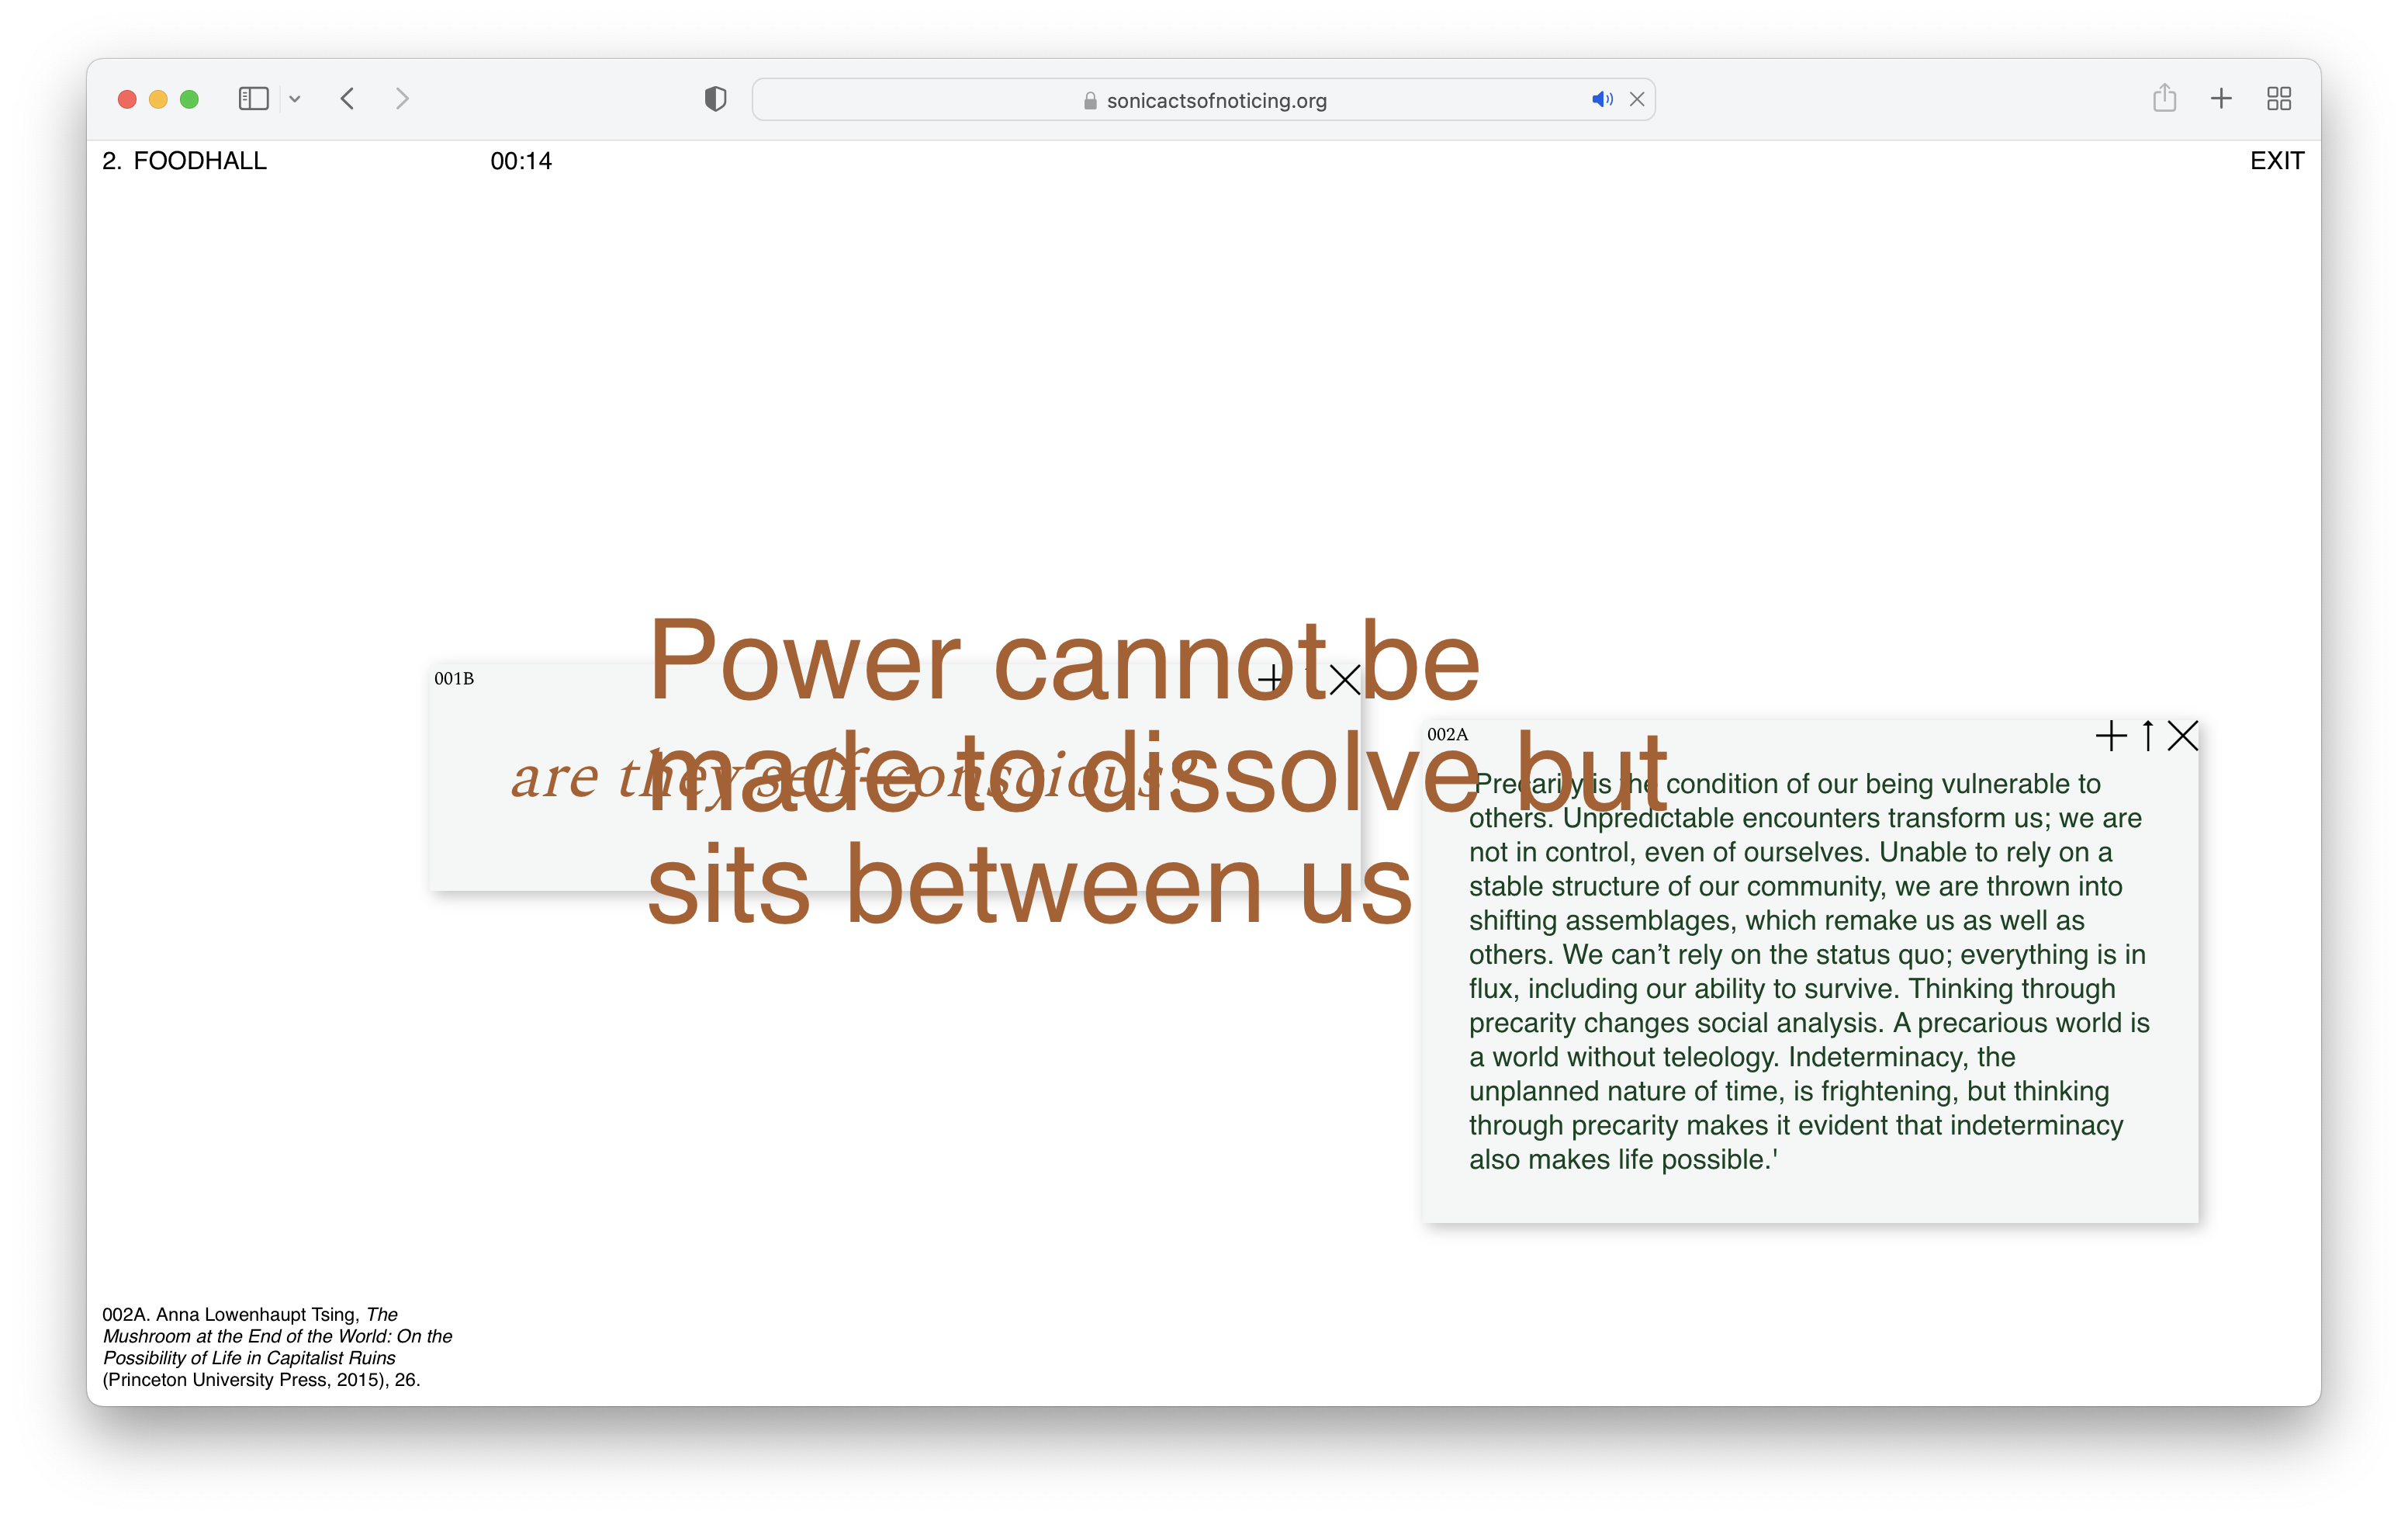Go back to the previous page

tap(348, 99)
